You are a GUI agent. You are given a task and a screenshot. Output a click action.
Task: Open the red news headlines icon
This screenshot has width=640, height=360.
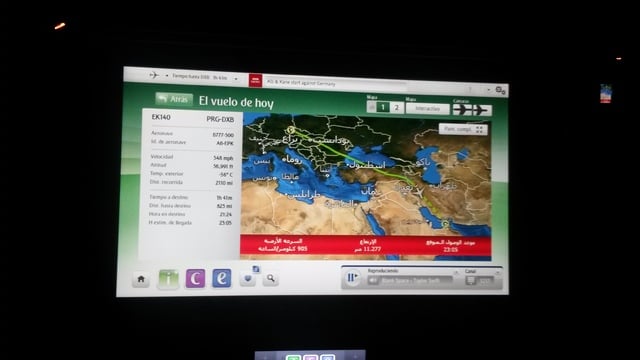click(x=255, y=80)
